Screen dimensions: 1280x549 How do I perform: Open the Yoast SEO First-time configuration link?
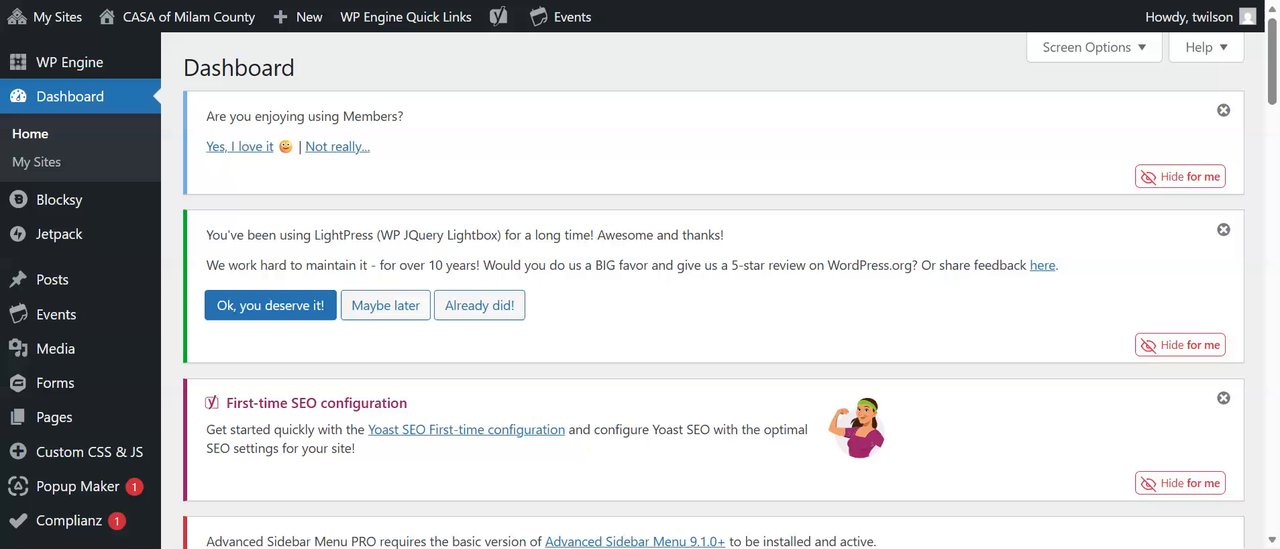tap(466, 430)
